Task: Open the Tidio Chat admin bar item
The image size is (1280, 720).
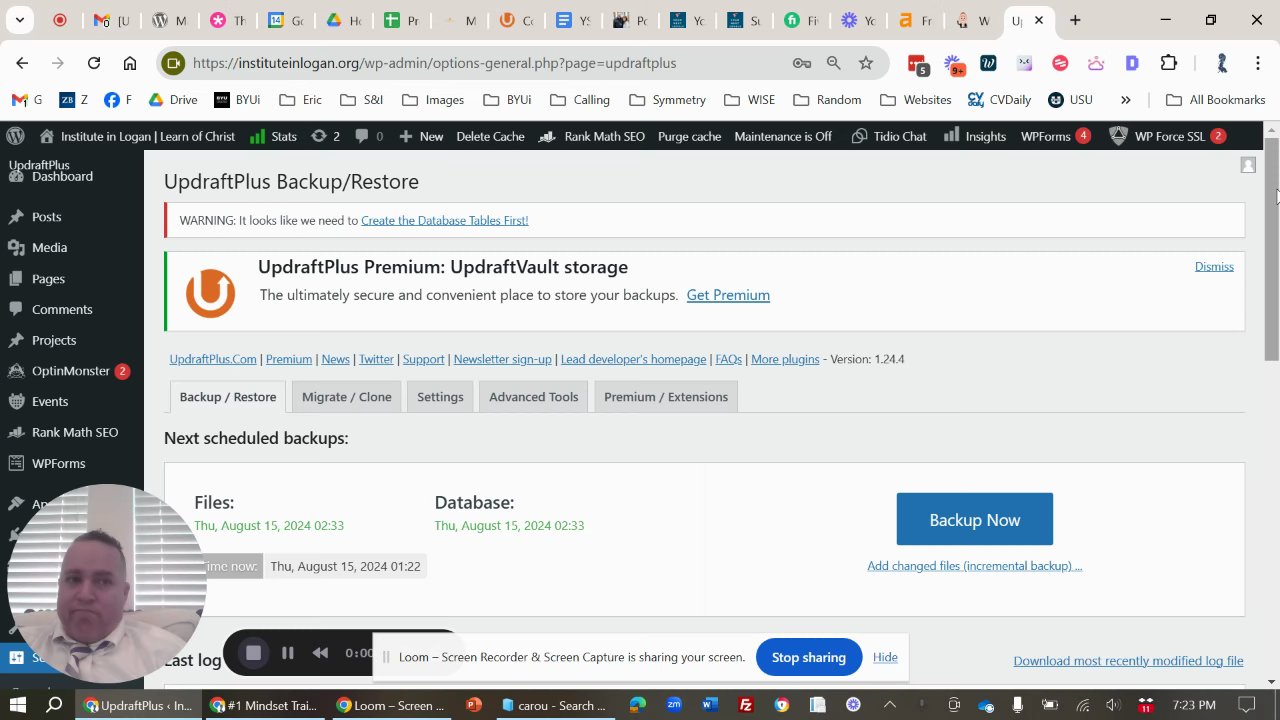Action: (888, 136)
